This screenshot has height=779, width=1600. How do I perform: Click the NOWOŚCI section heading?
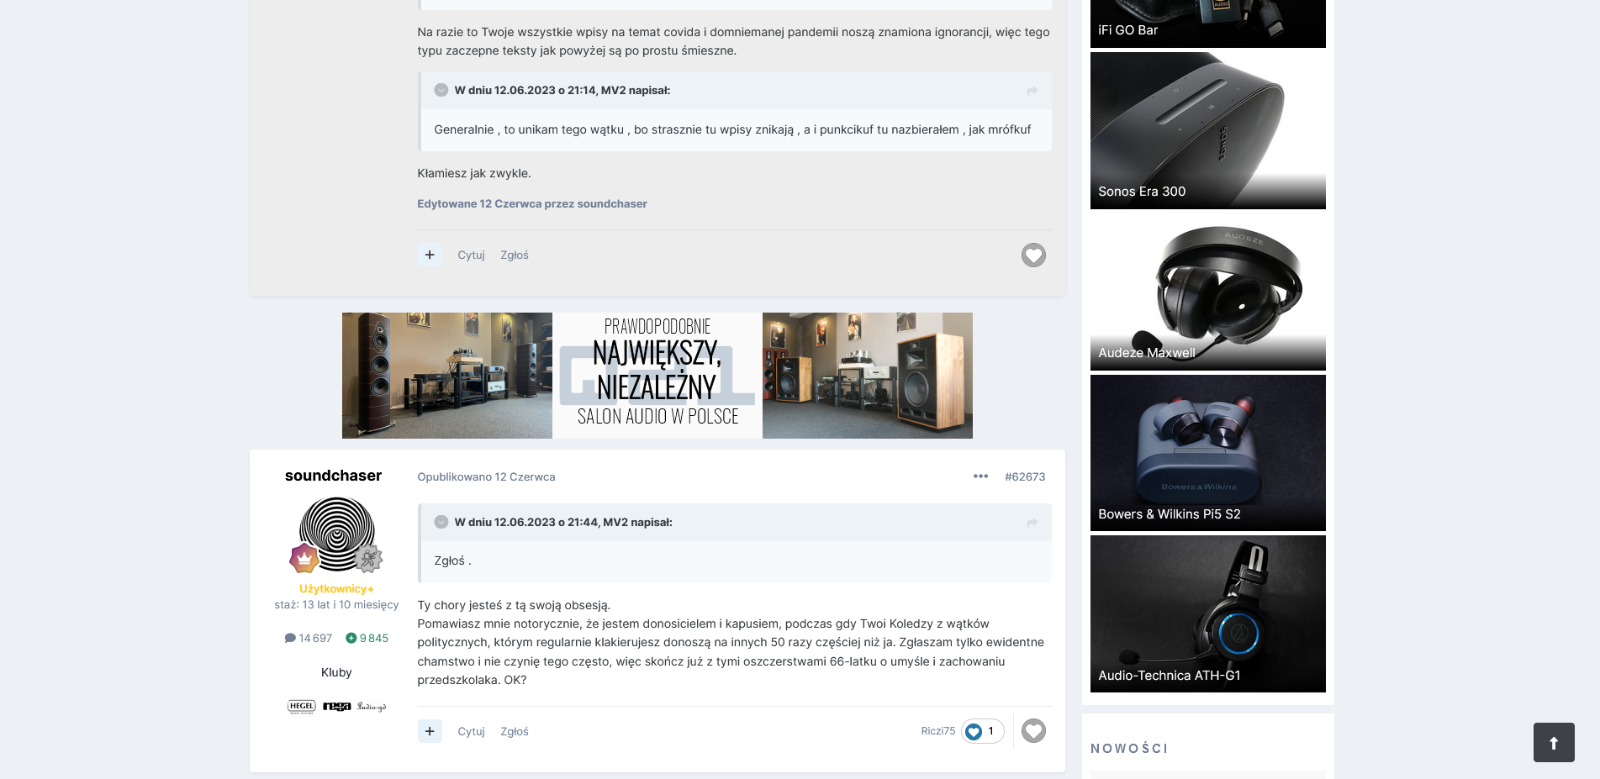click(x=1129, y=749)
